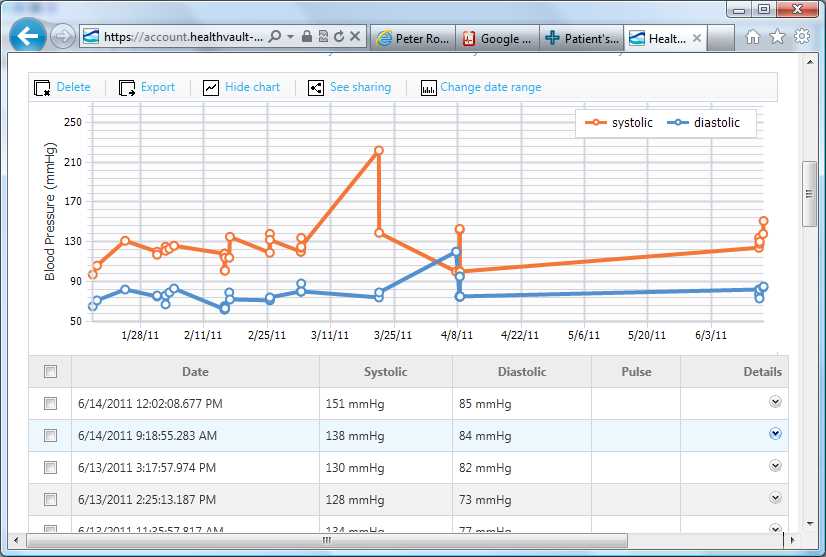Expand details for the 130 mmHg row

coord(775,466)
